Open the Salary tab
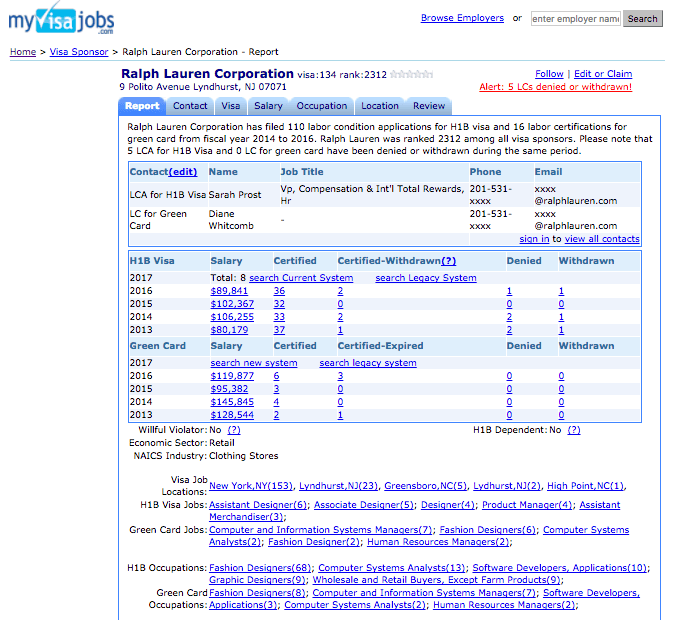The image size is (685, 620). click(x=268, y=106)
